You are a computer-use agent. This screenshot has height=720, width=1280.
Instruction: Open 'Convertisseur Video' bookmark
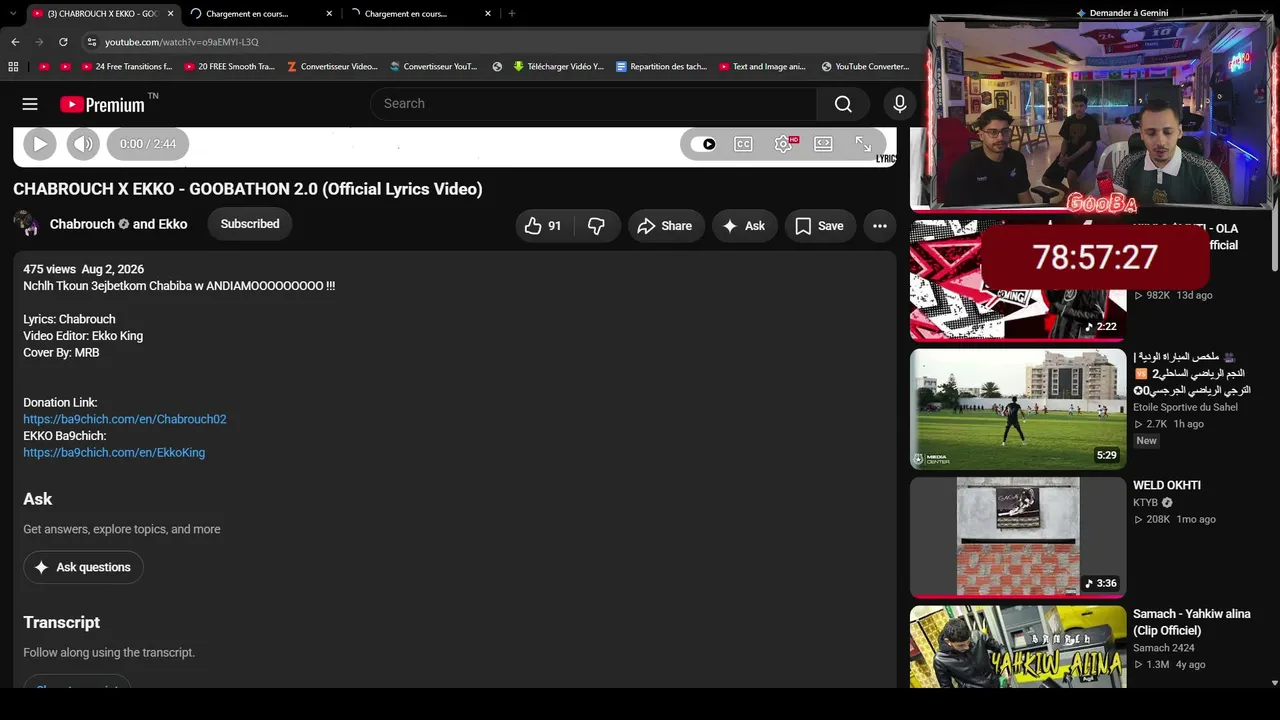click(332, 67)
